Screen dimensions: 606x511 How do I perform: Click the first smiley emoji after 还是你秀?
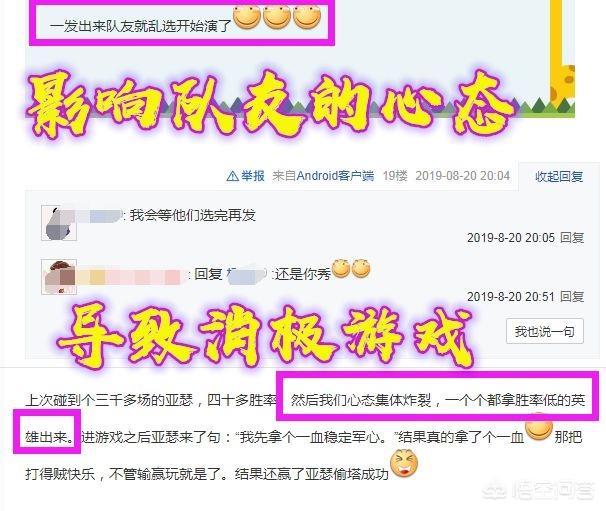341,268
